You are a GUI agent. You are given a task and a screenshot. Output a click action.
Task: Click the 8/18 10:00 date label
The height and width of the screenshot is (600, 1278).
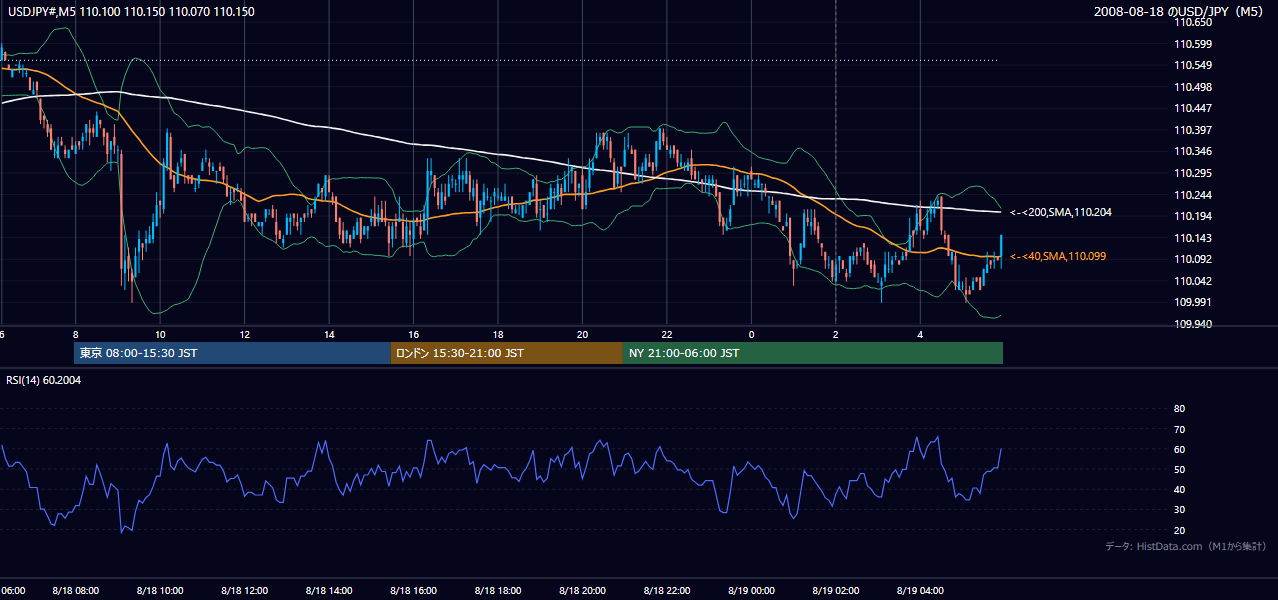(159, 591)
